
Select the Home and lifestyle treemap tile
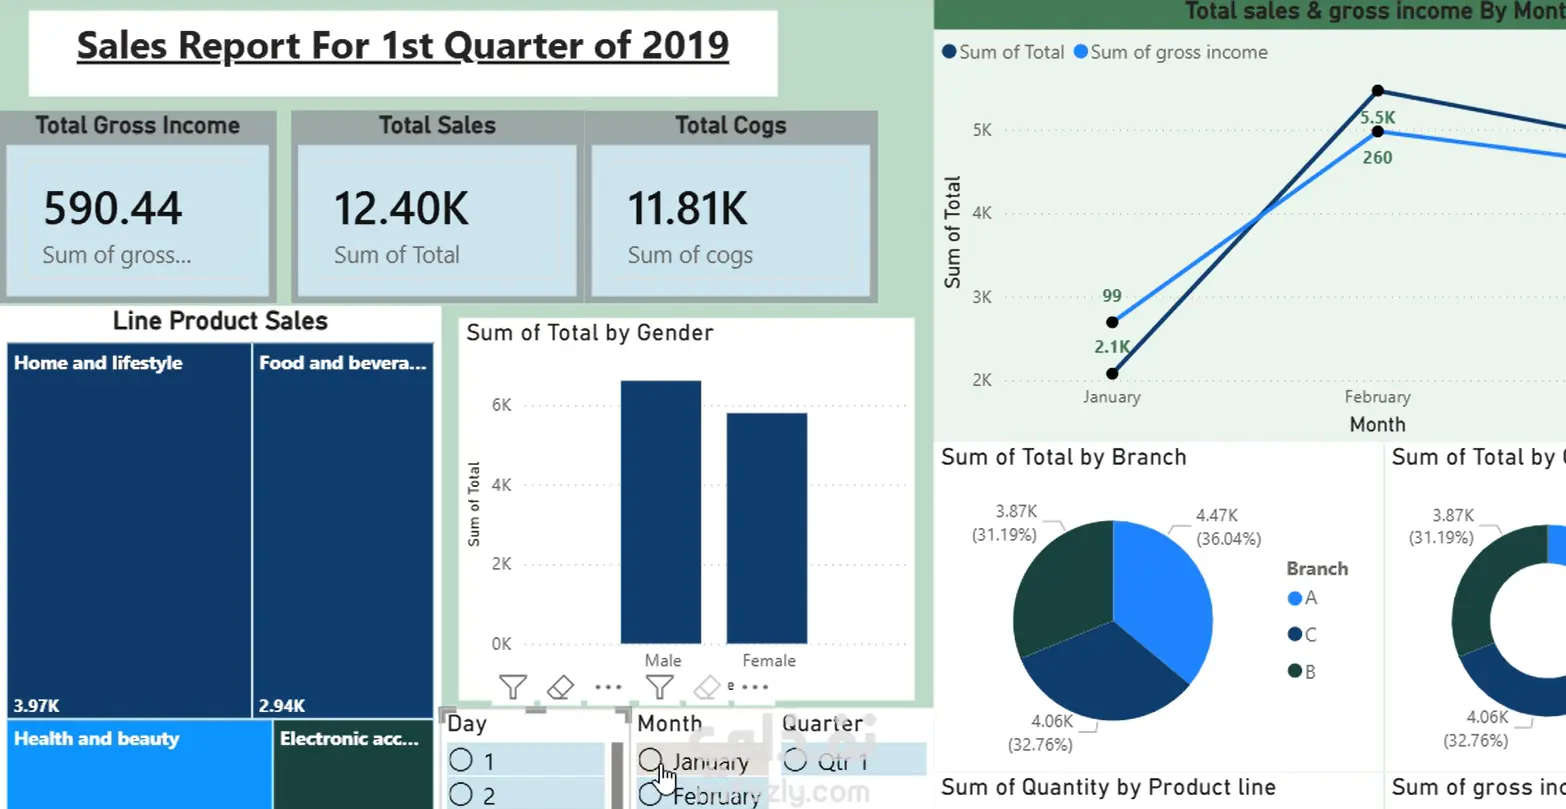point(129,530)
